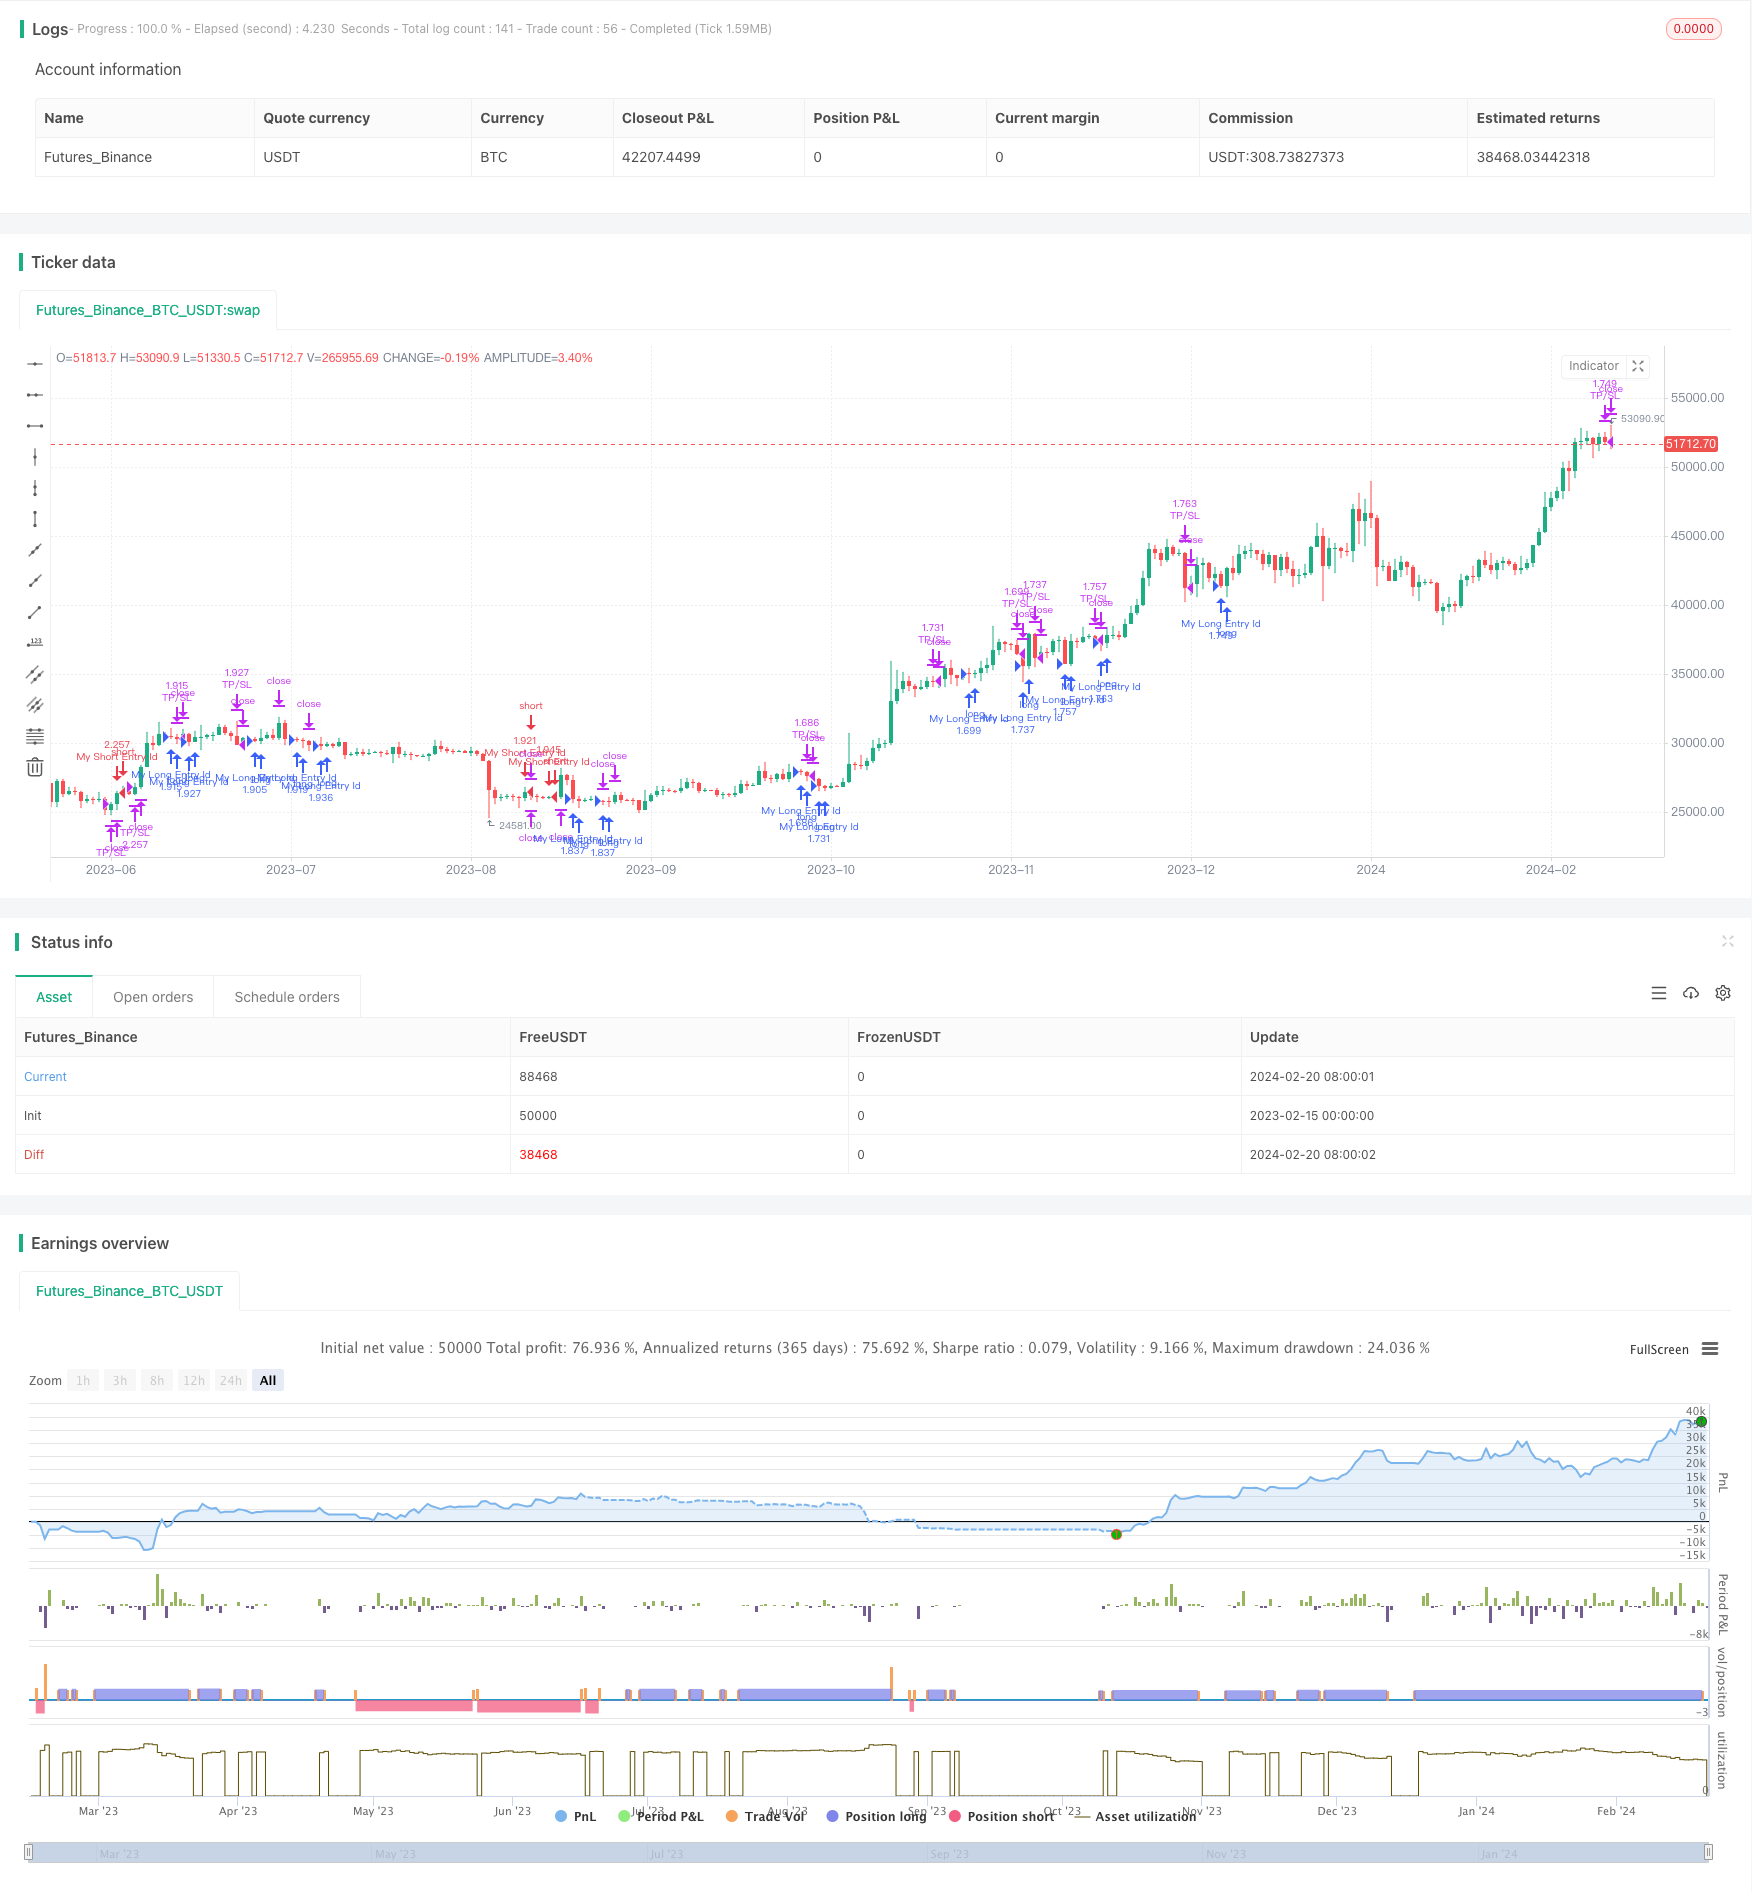Screen dimensions: 1752x1892
Task: Click the green marker at the PnL peak
Action: (1701, 1421)
